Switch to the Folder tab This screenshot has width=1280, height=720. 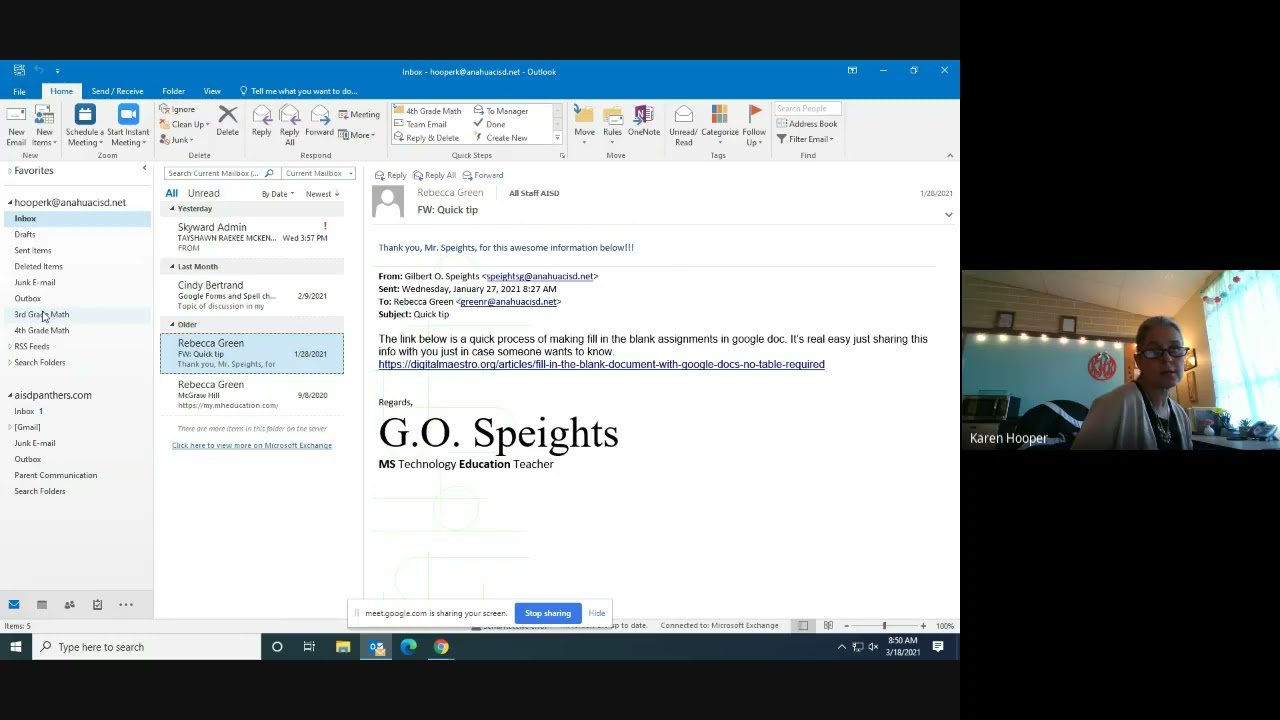[x=173, y=91]
